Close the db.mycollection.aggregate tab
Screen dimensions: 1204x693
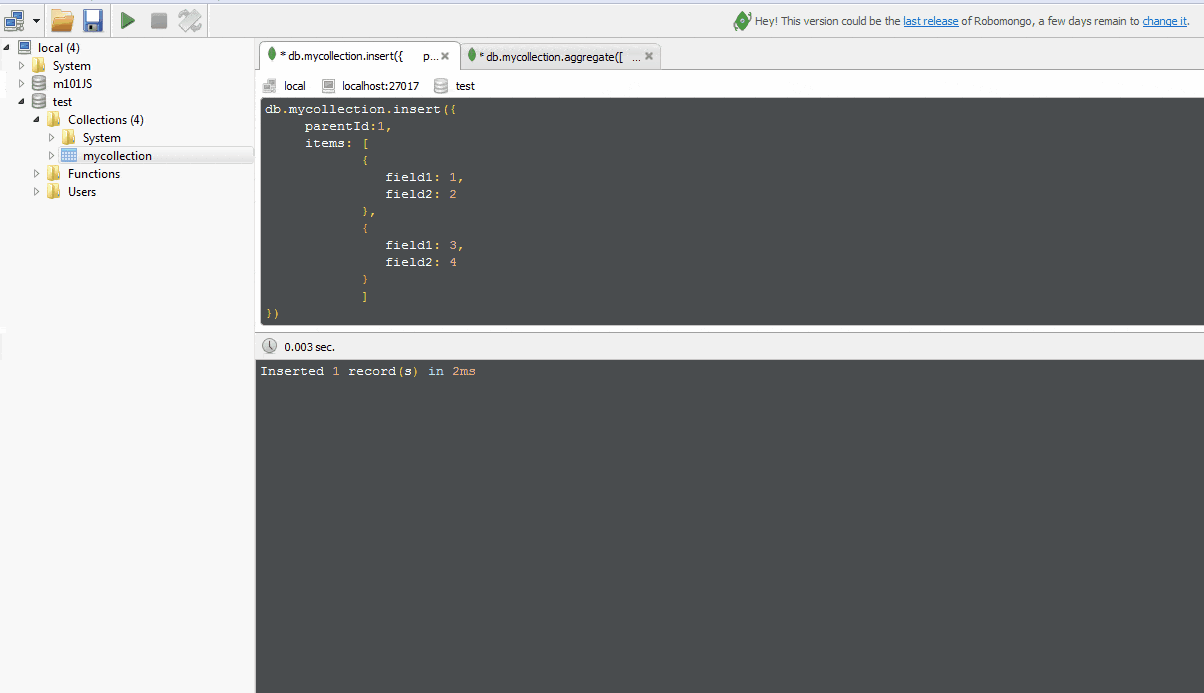(x=649, y=57)
